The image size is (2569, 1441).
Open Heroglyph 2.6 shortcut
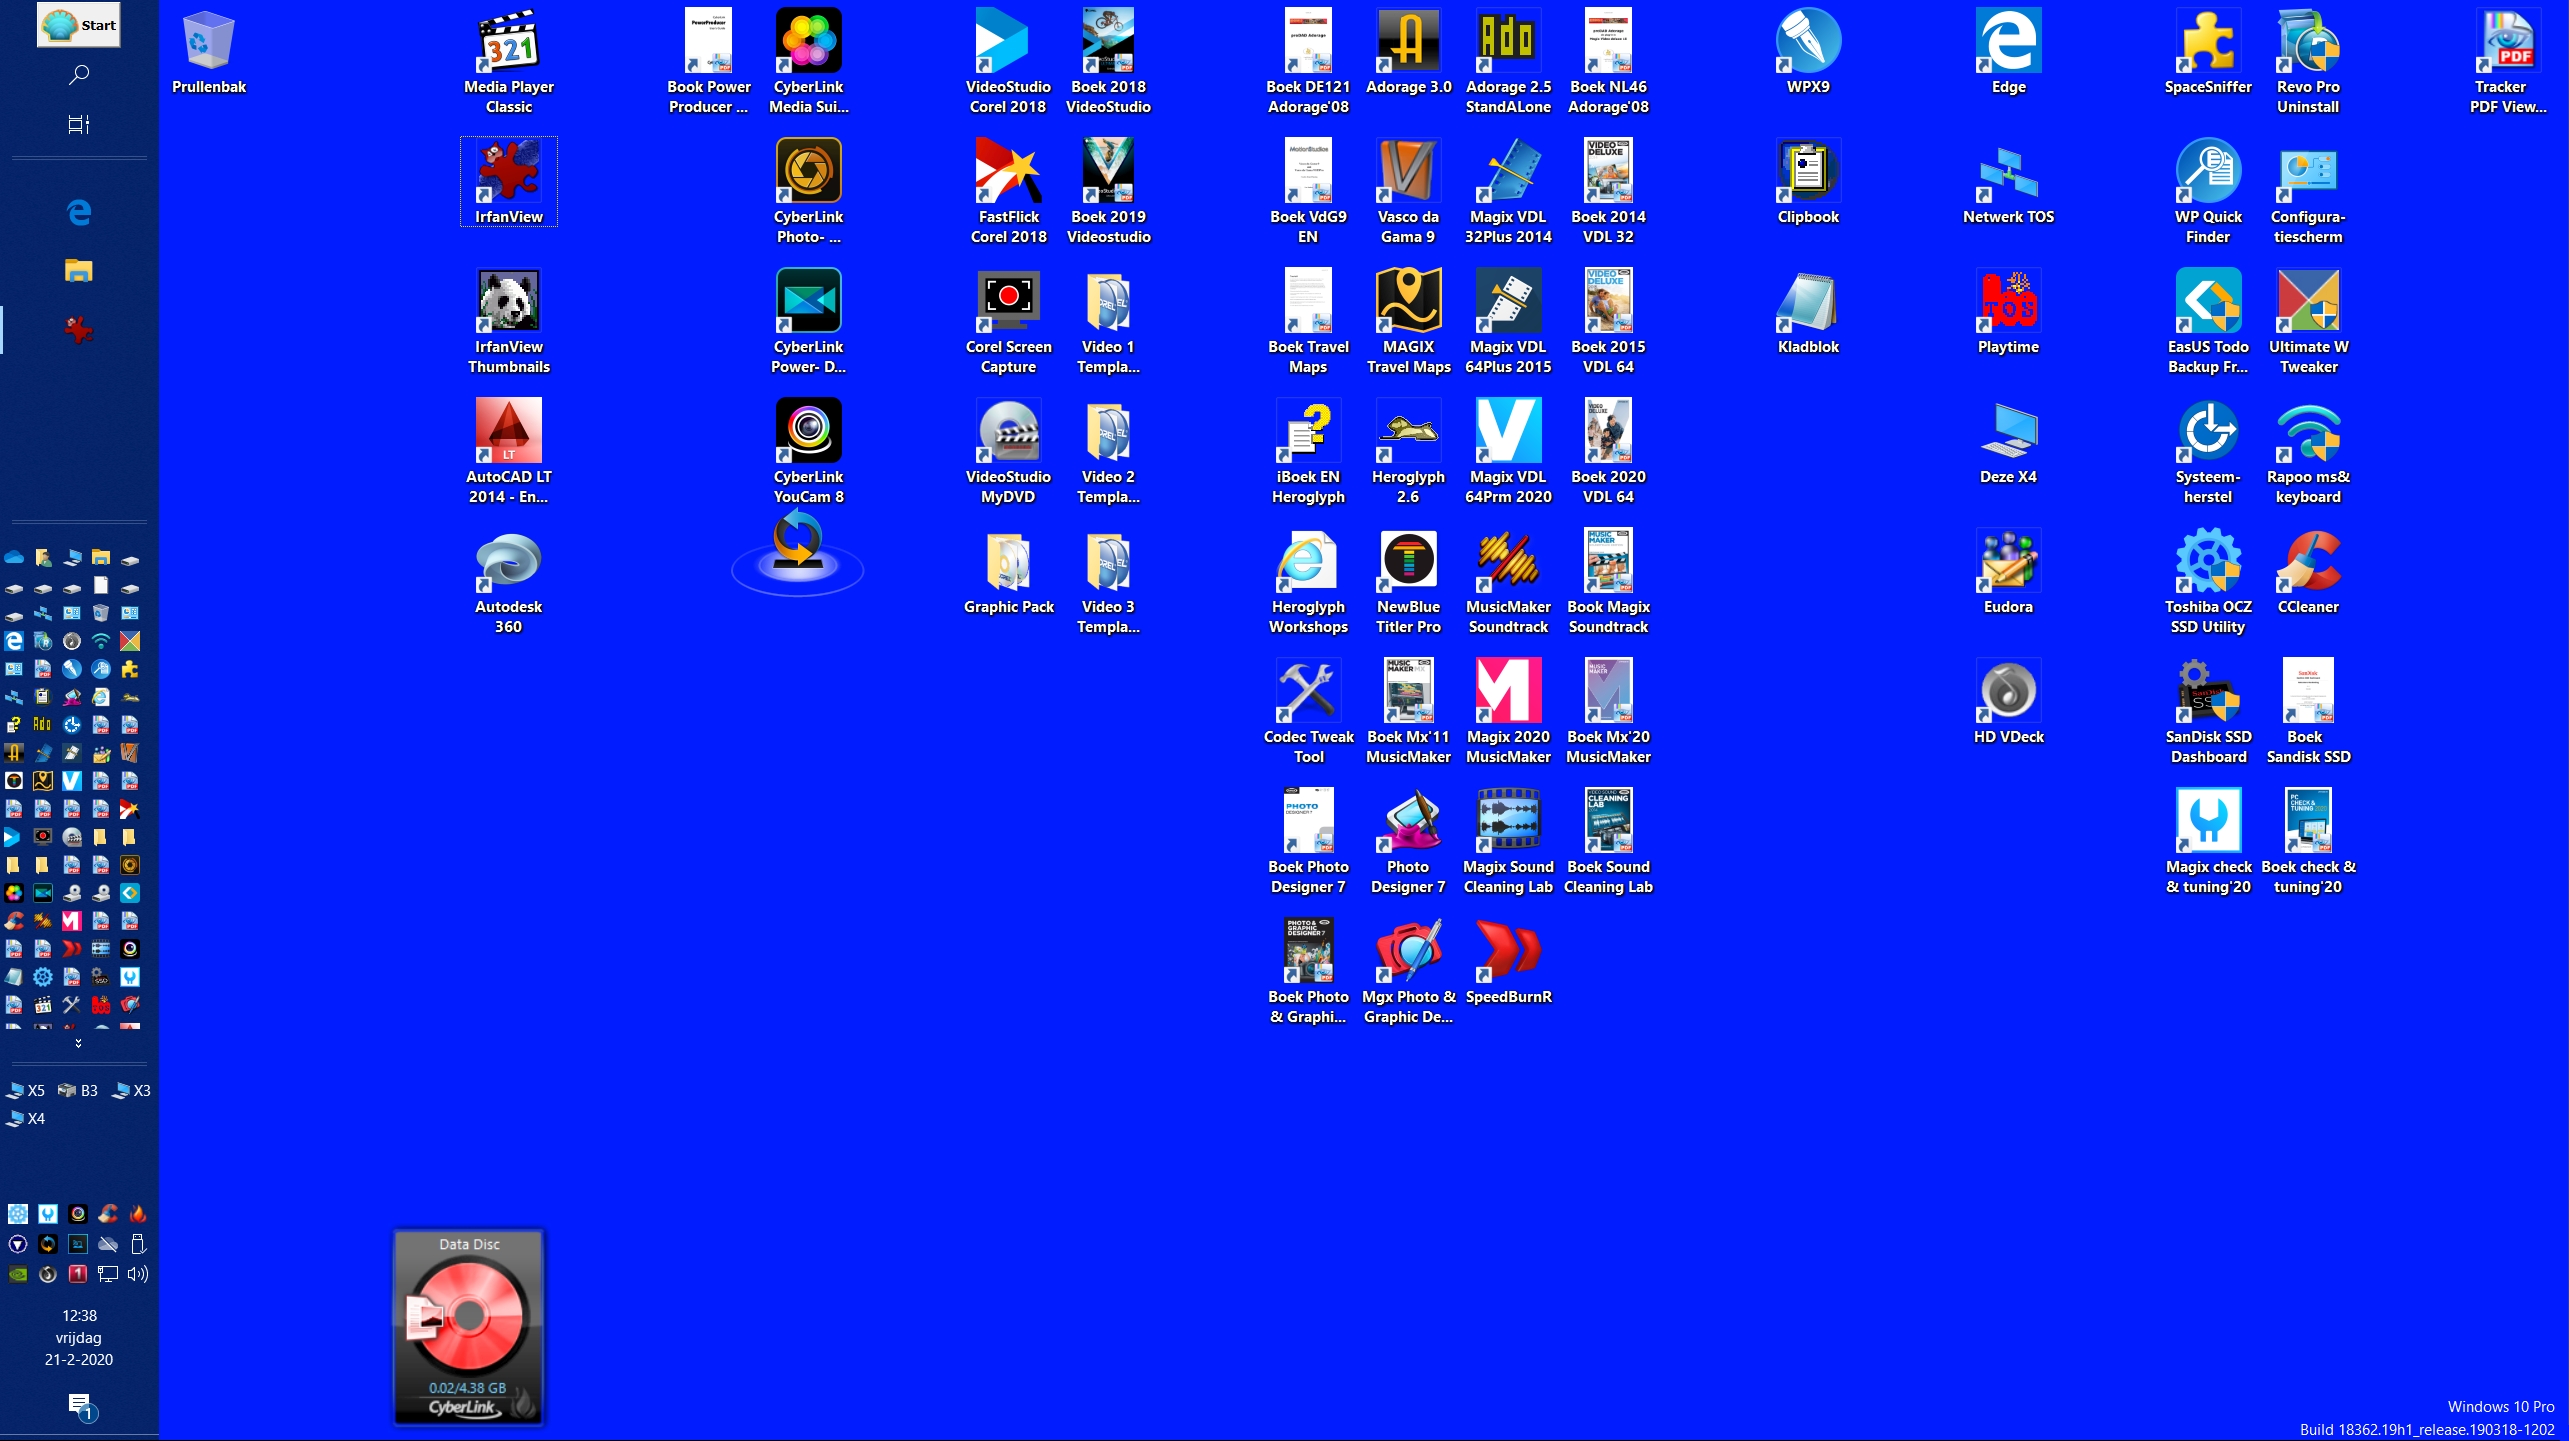(1408, 453)
